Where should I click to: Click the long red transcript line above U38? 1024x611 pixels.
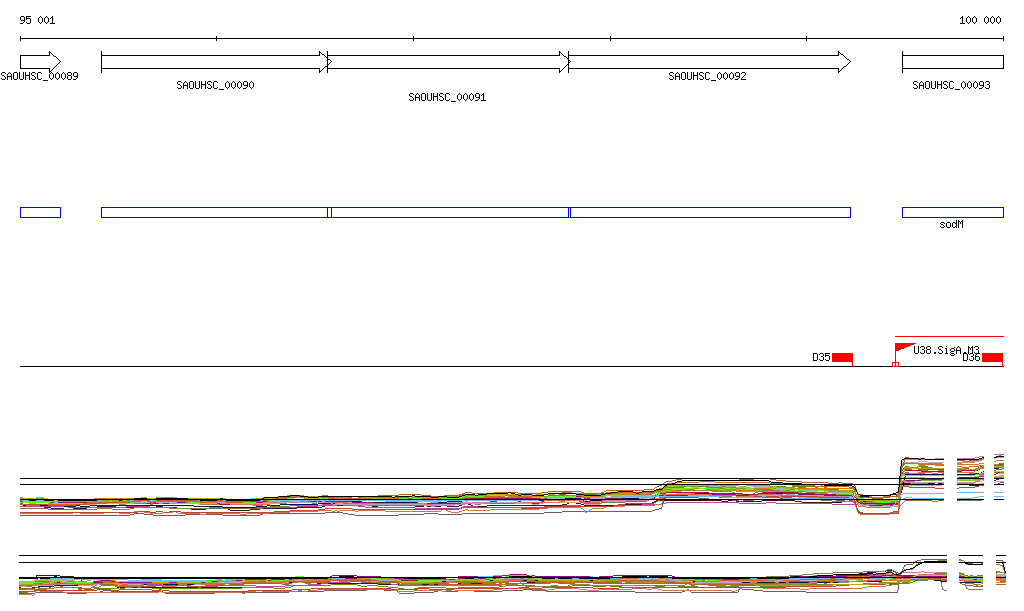point(949,337)
